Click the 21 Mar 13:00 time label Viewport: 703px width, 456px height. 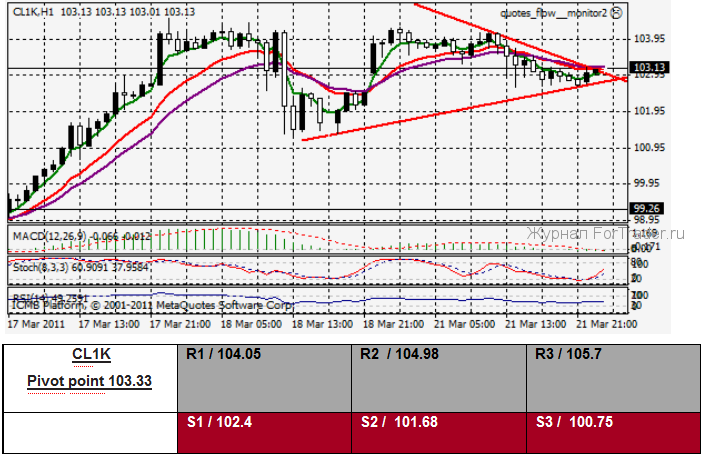[535, 324]
